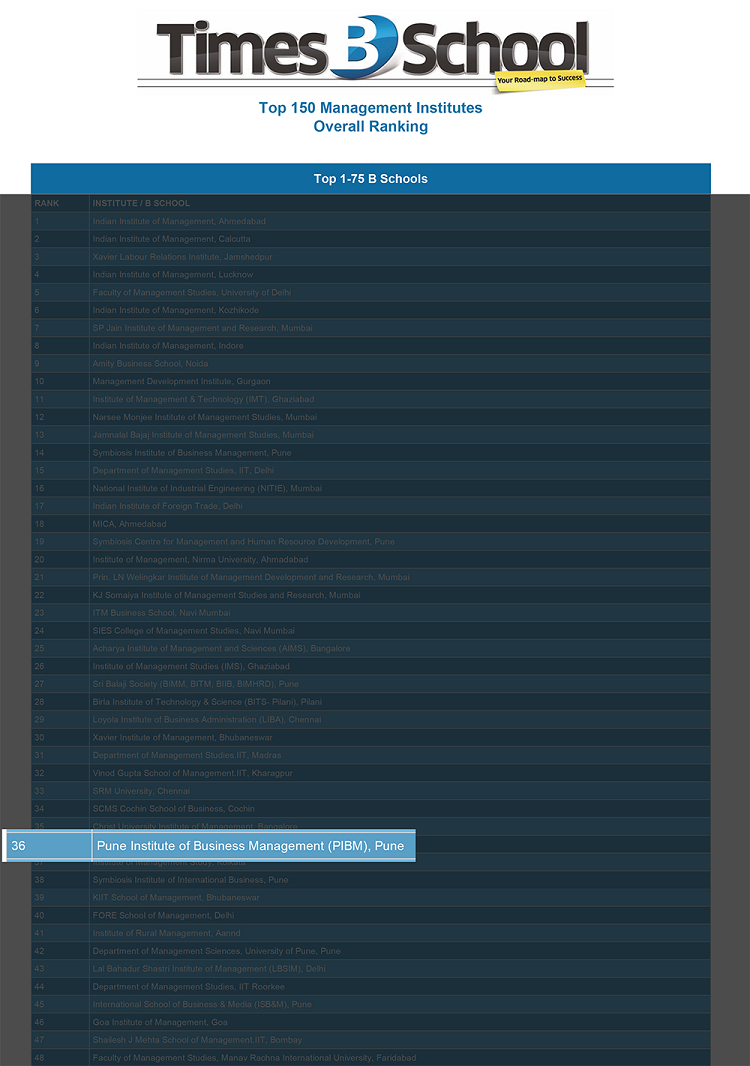750x1066 pixels.
Task: Click Narsee Monjee Institute of Management Studies
Action: pos(205,417)
